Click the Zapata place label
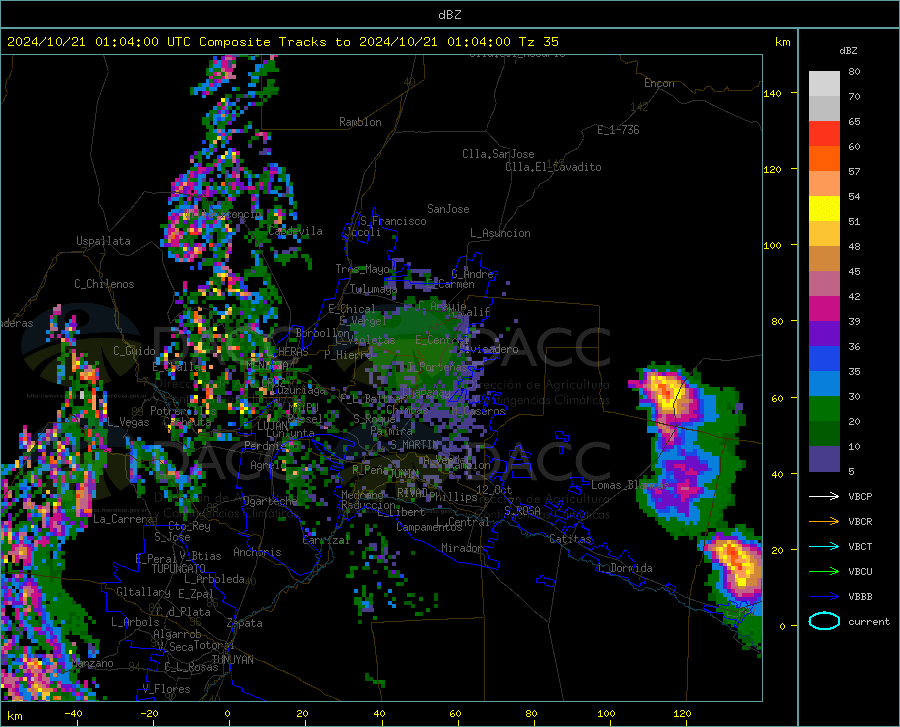This screenshot has width=900, height=727. coord(245,623)
